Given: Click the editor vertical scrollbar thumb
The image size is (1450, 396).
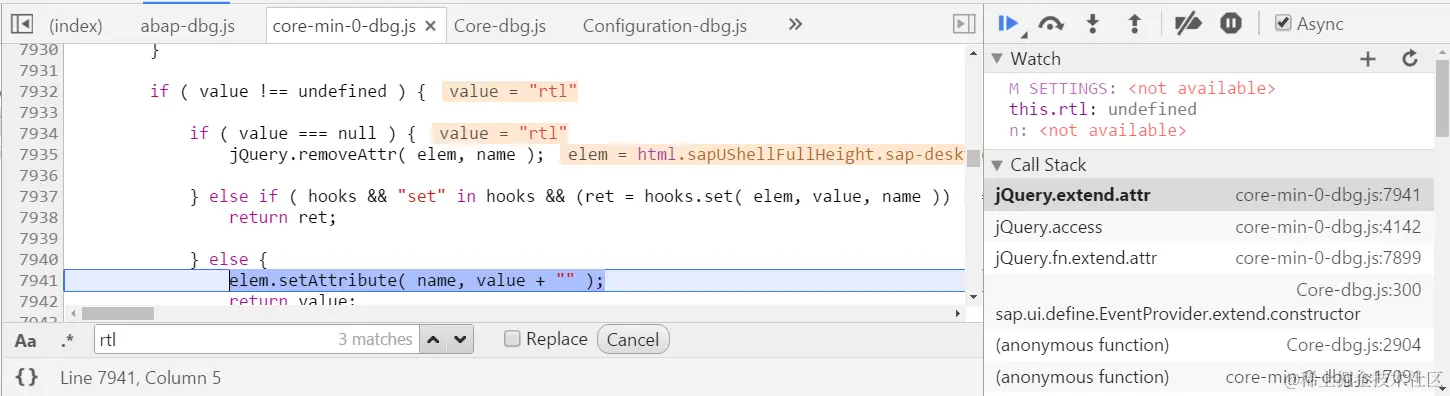Looking at the screenshot, I should coord(973,157).
